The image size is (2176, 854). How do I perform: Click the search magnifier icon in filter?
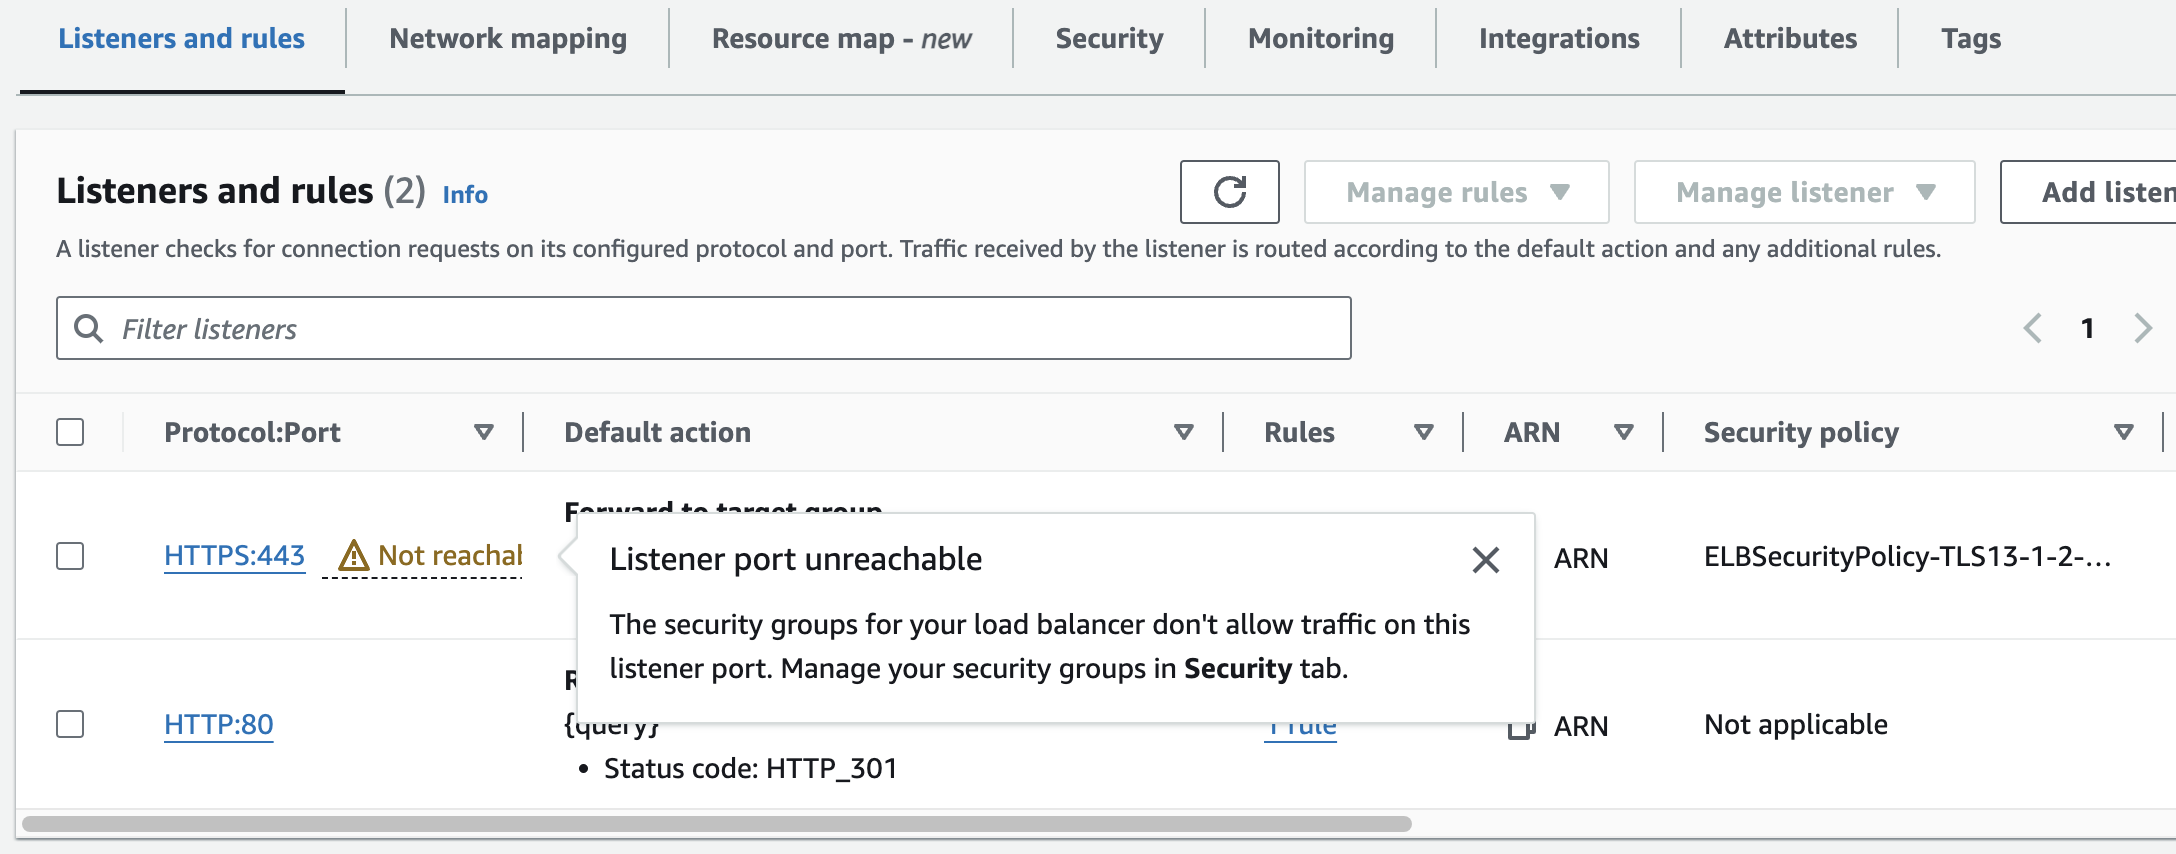89,328
